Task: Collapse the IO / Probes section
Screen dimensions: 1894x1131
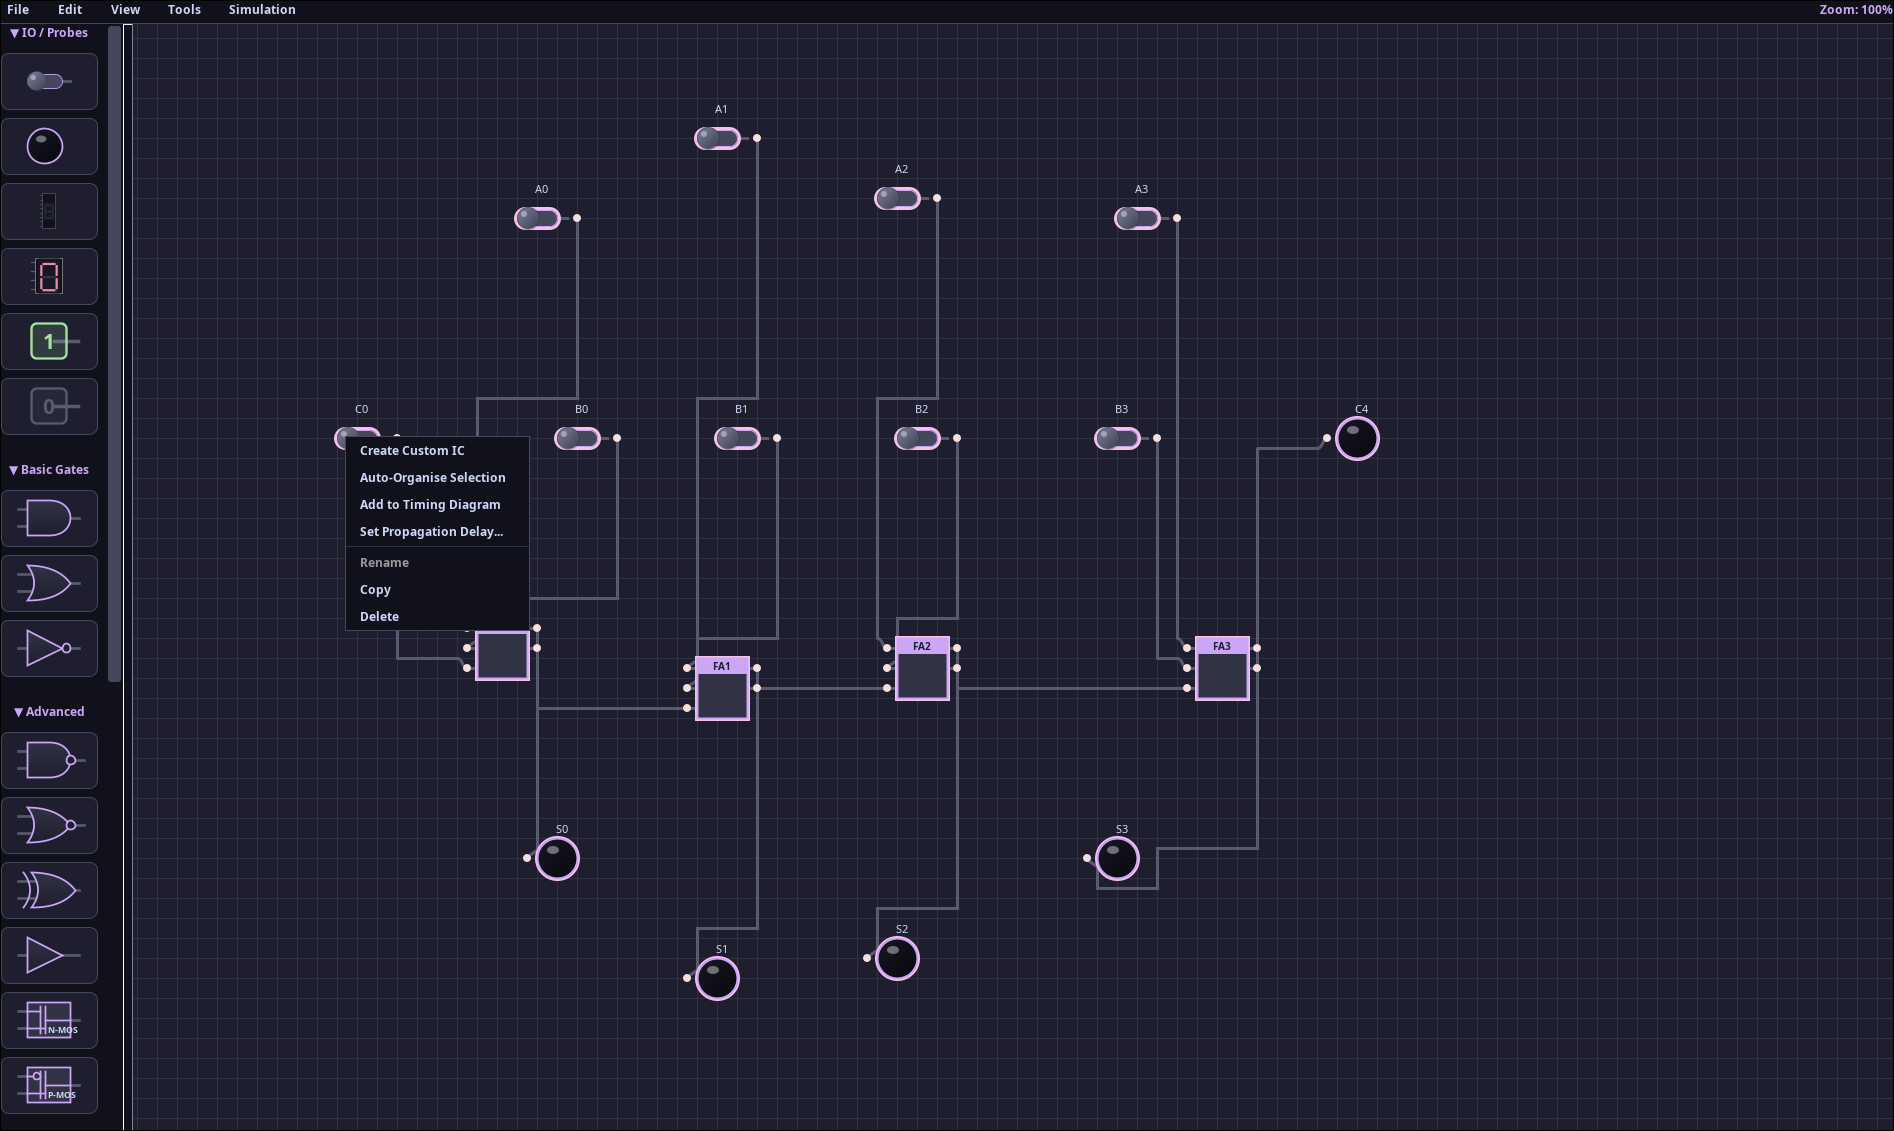Action: pyautogui.click(x=49, y=33)
